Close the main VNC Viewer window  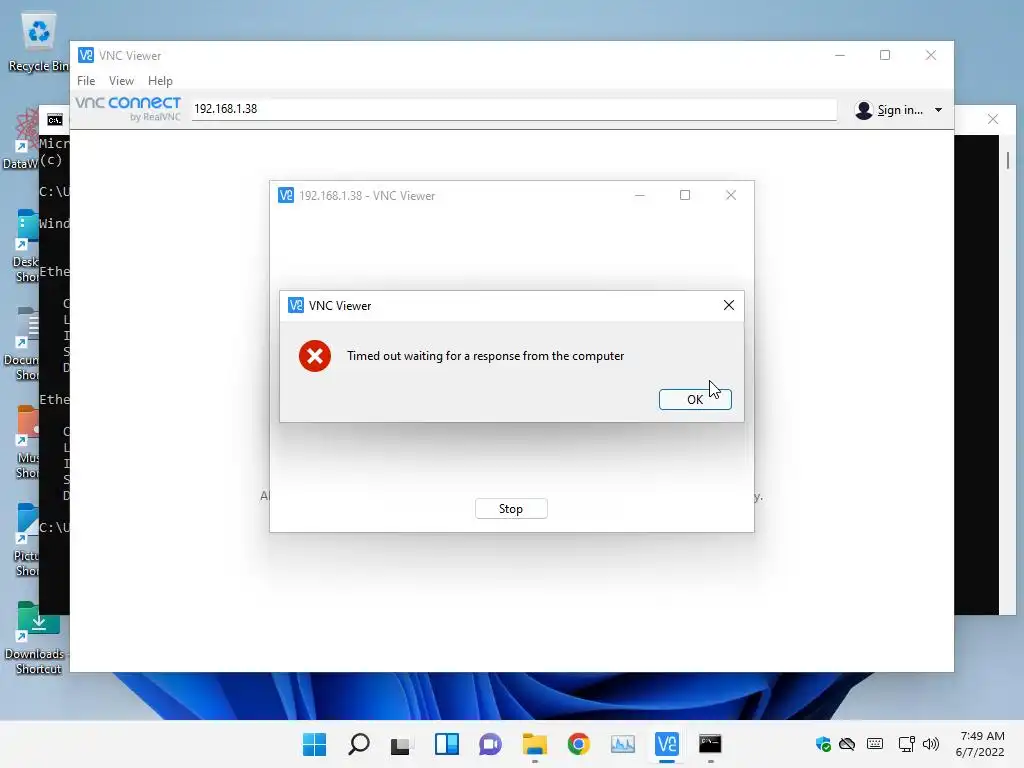[x=931, y=56]
